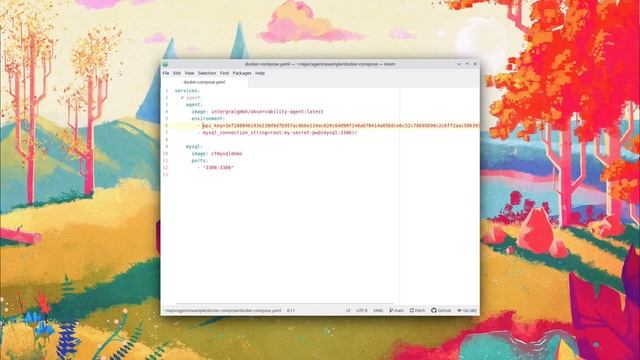Click the git branch main indicator
This screenshot has height=360, width=640.
click(396, 311)
